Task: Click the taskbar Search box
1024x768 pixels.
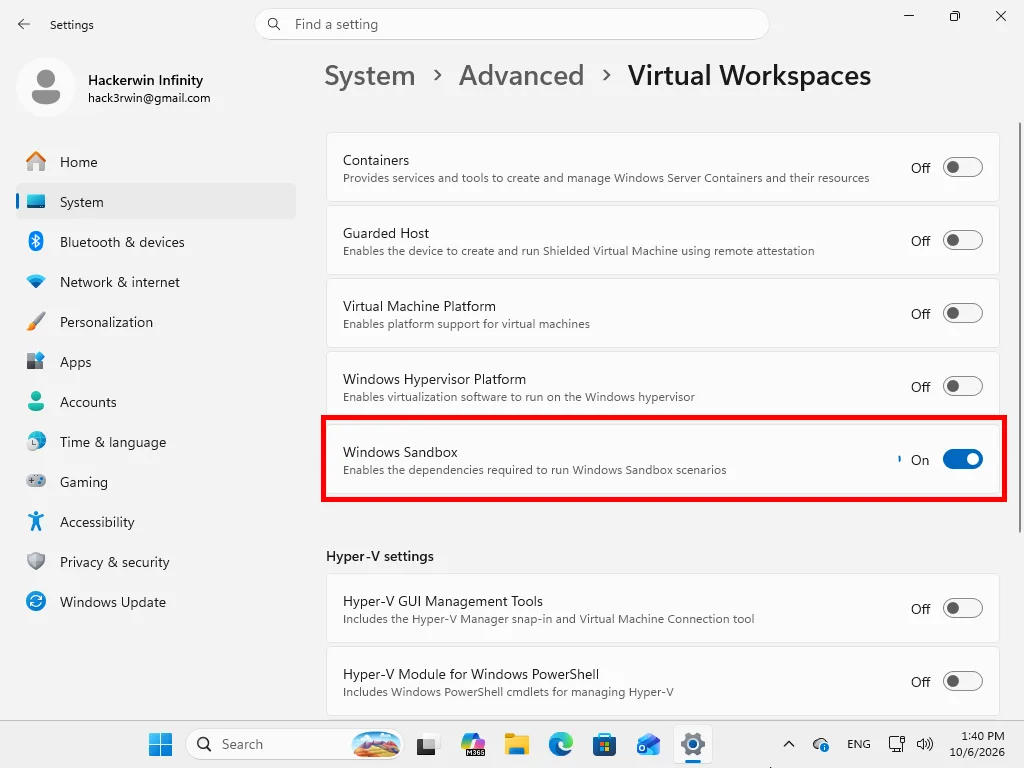Action: (295, 744)
